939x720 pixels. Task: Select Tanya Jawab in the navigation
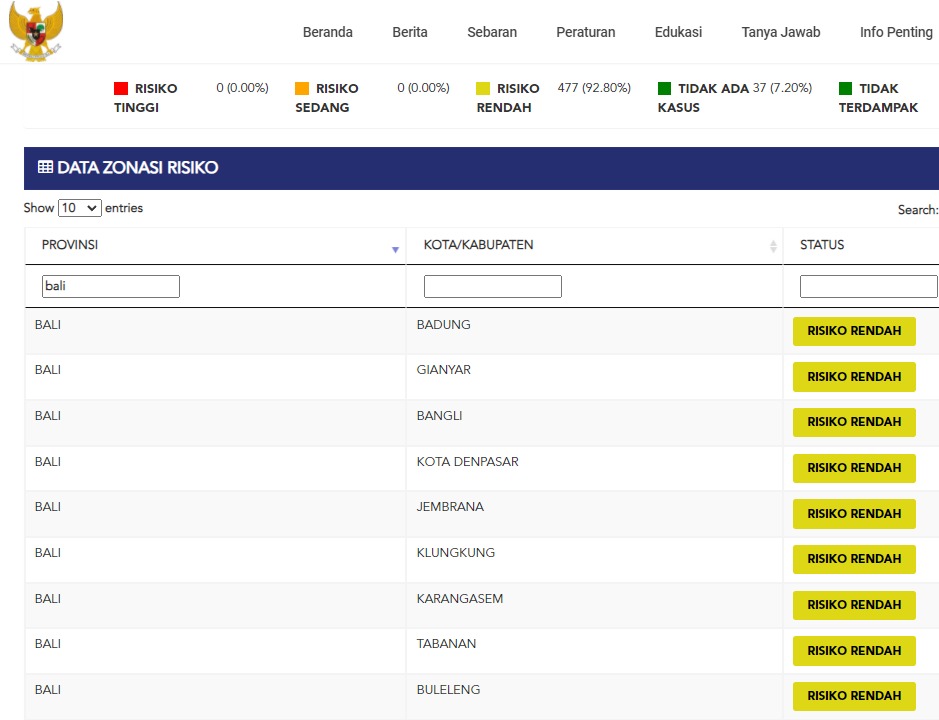coord(780,32)
